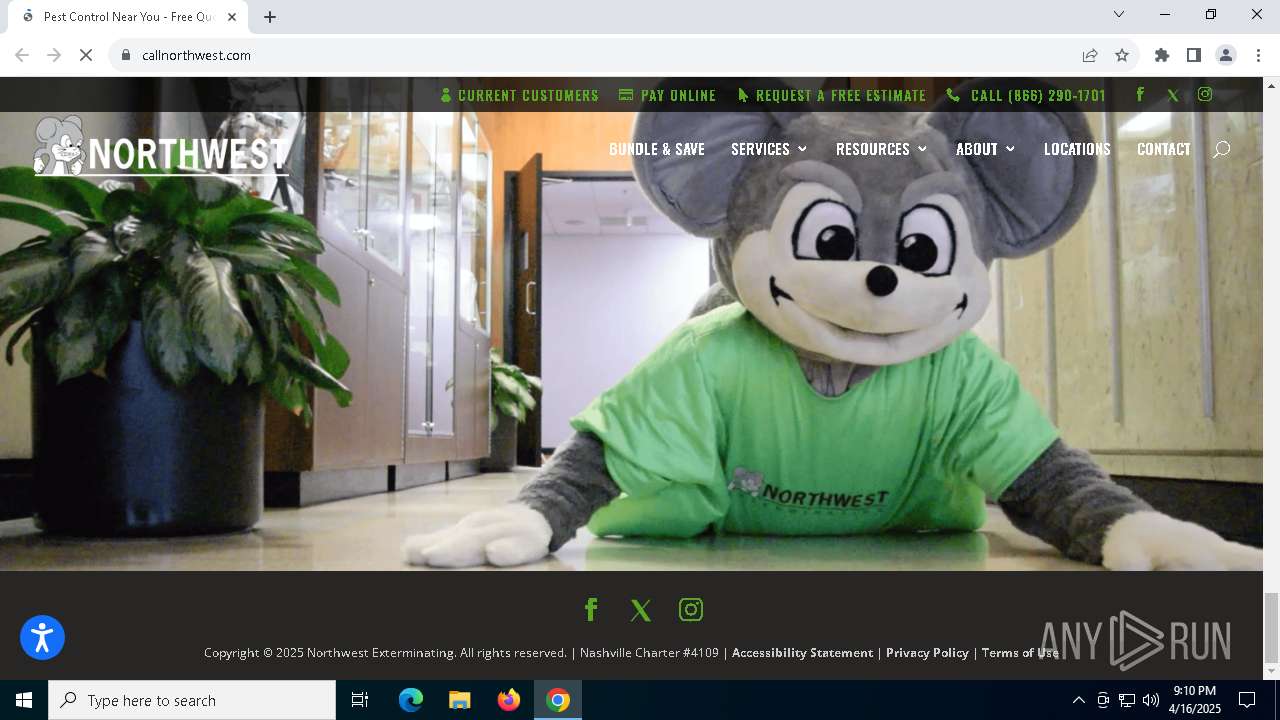Open the header X (Twitter) icon
This screenshot has width=1280, height=720.
coord(1173,95)
